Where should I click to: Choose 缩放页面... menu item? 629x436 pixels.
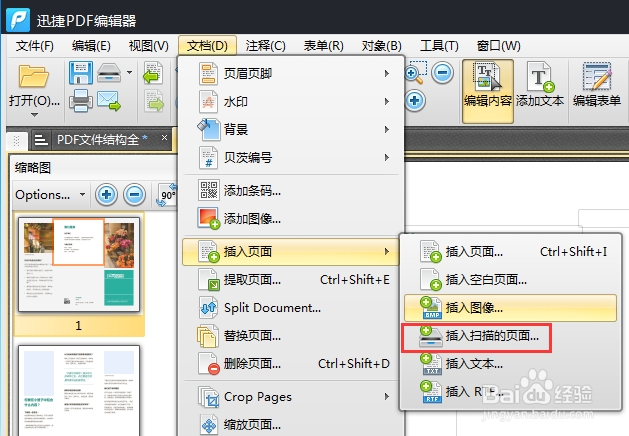(x=291, y=424)
